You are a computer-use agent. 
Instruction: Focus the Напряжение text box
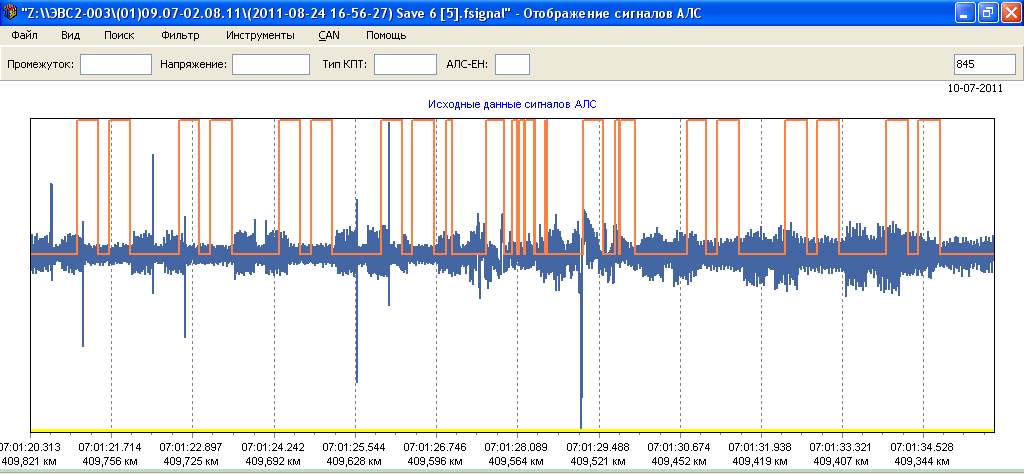[270, 65]
